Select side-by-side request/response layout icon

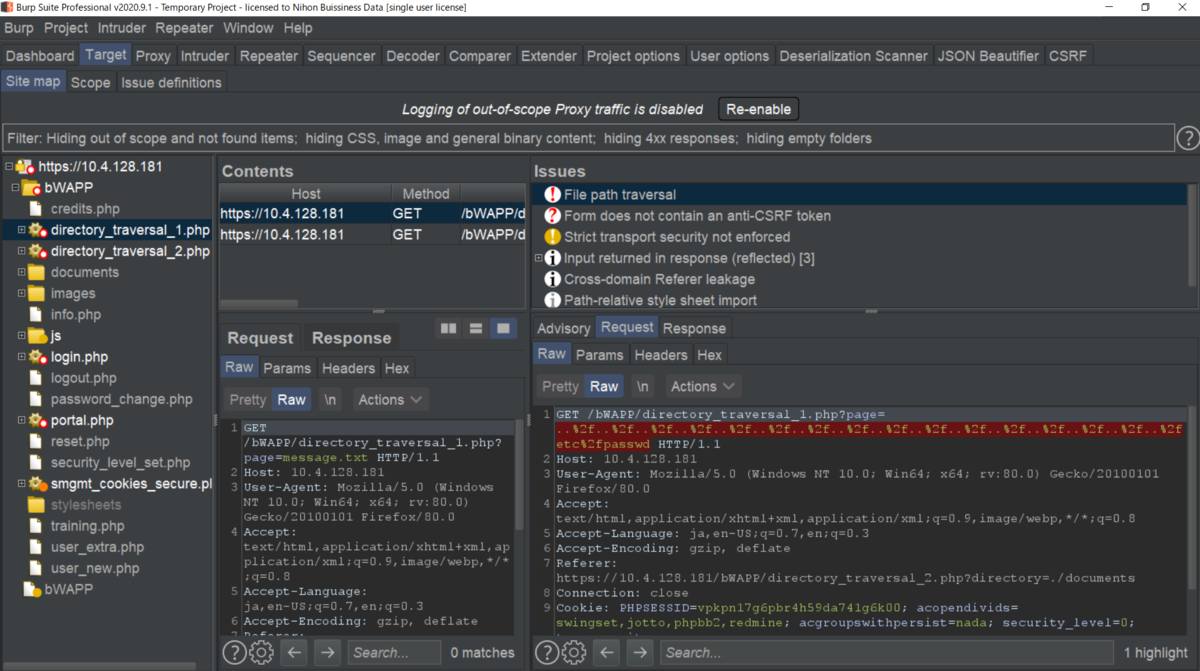448,328
